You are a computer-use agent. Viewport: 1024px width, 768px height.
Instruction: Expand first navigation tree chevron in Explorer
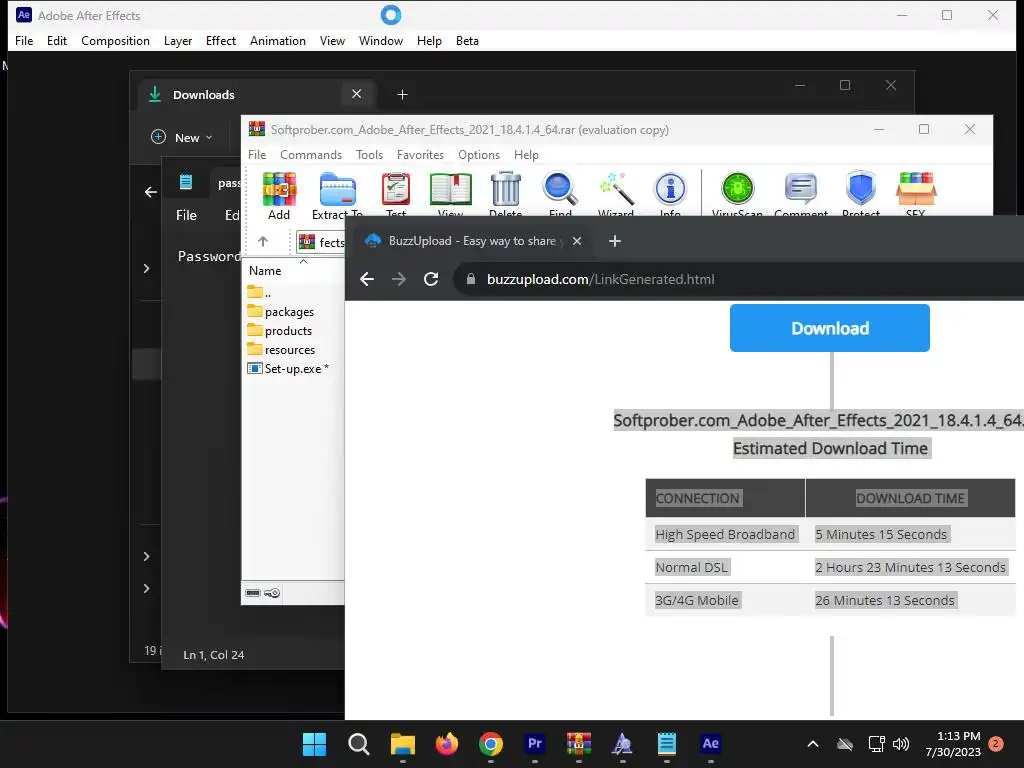coord(146,268)
